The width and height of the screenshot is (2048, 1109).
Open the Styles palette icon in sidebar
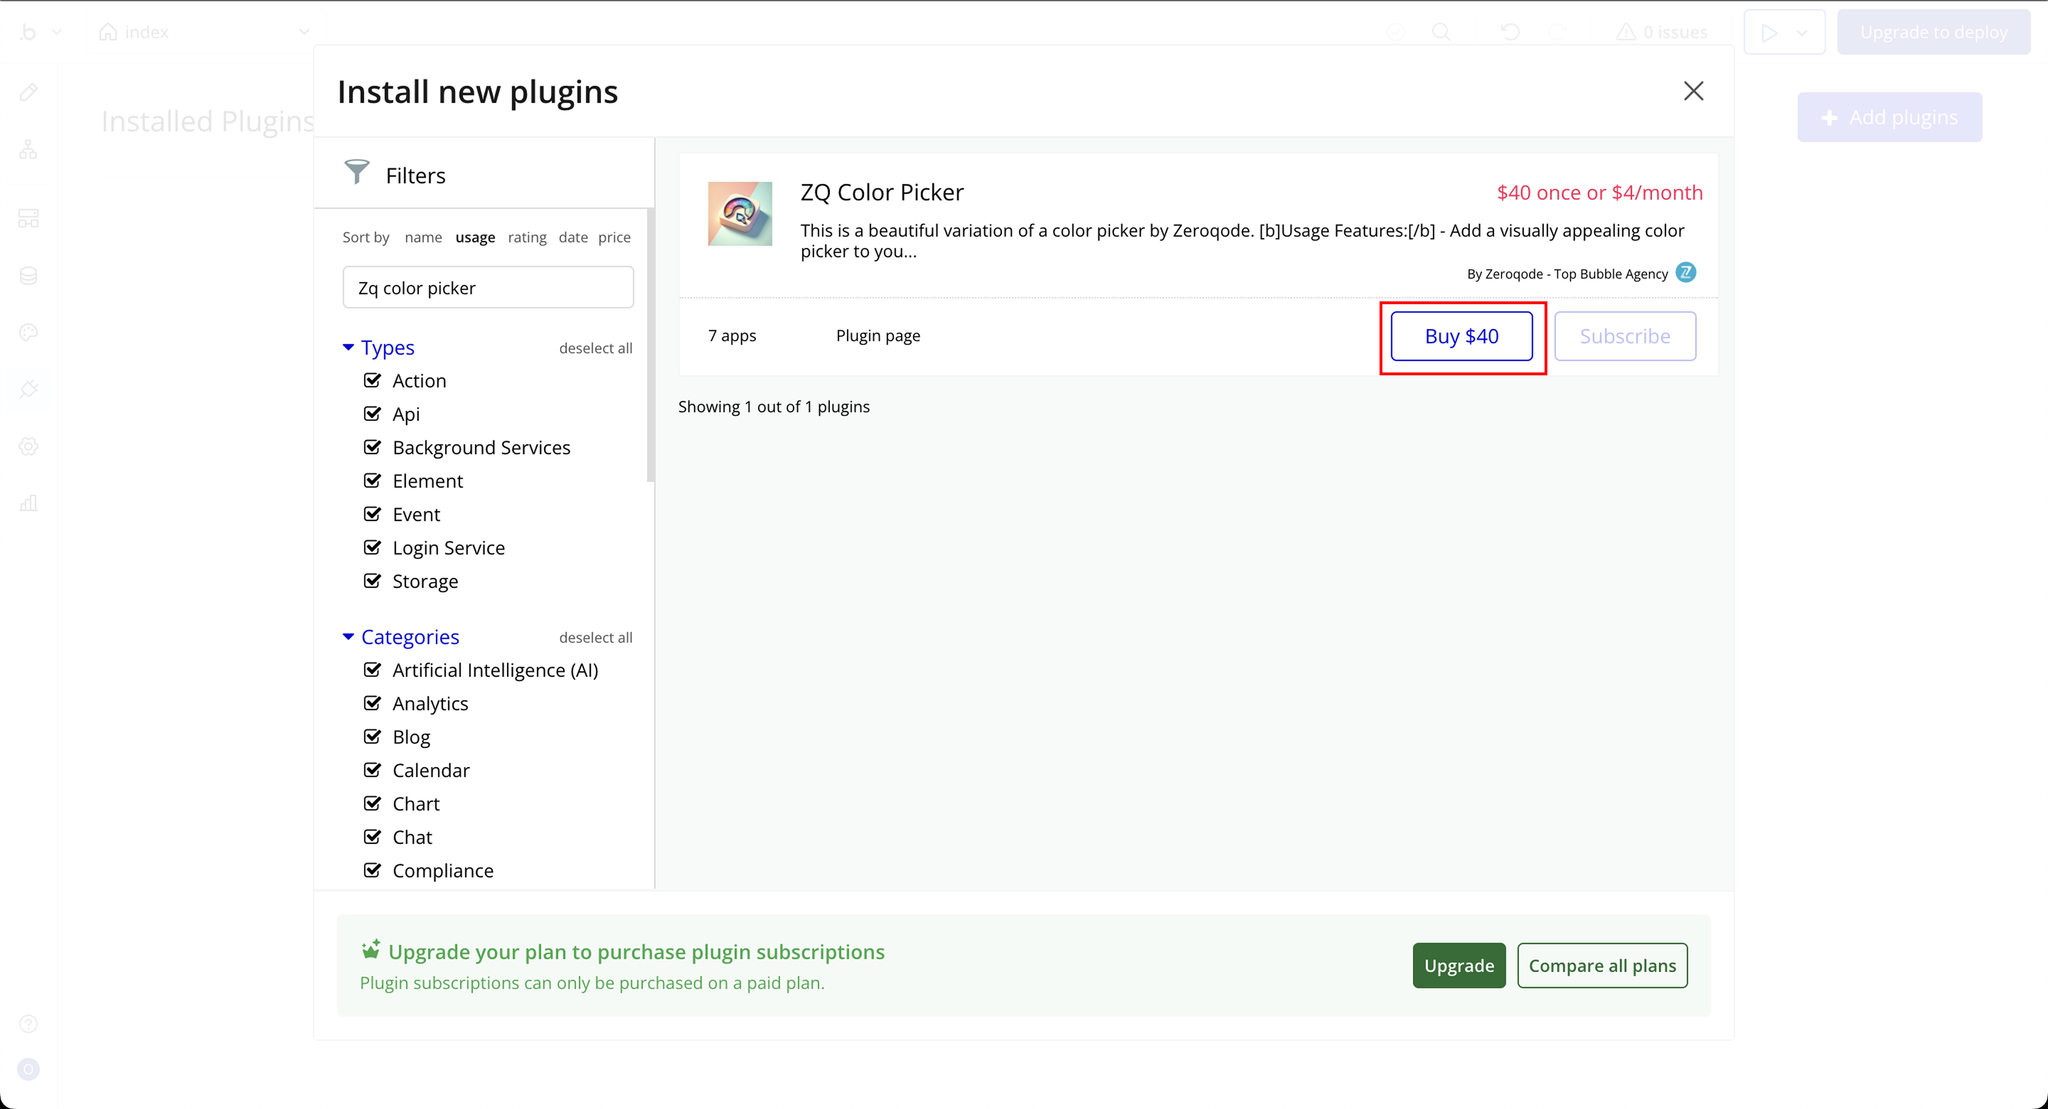click(28, 332)
